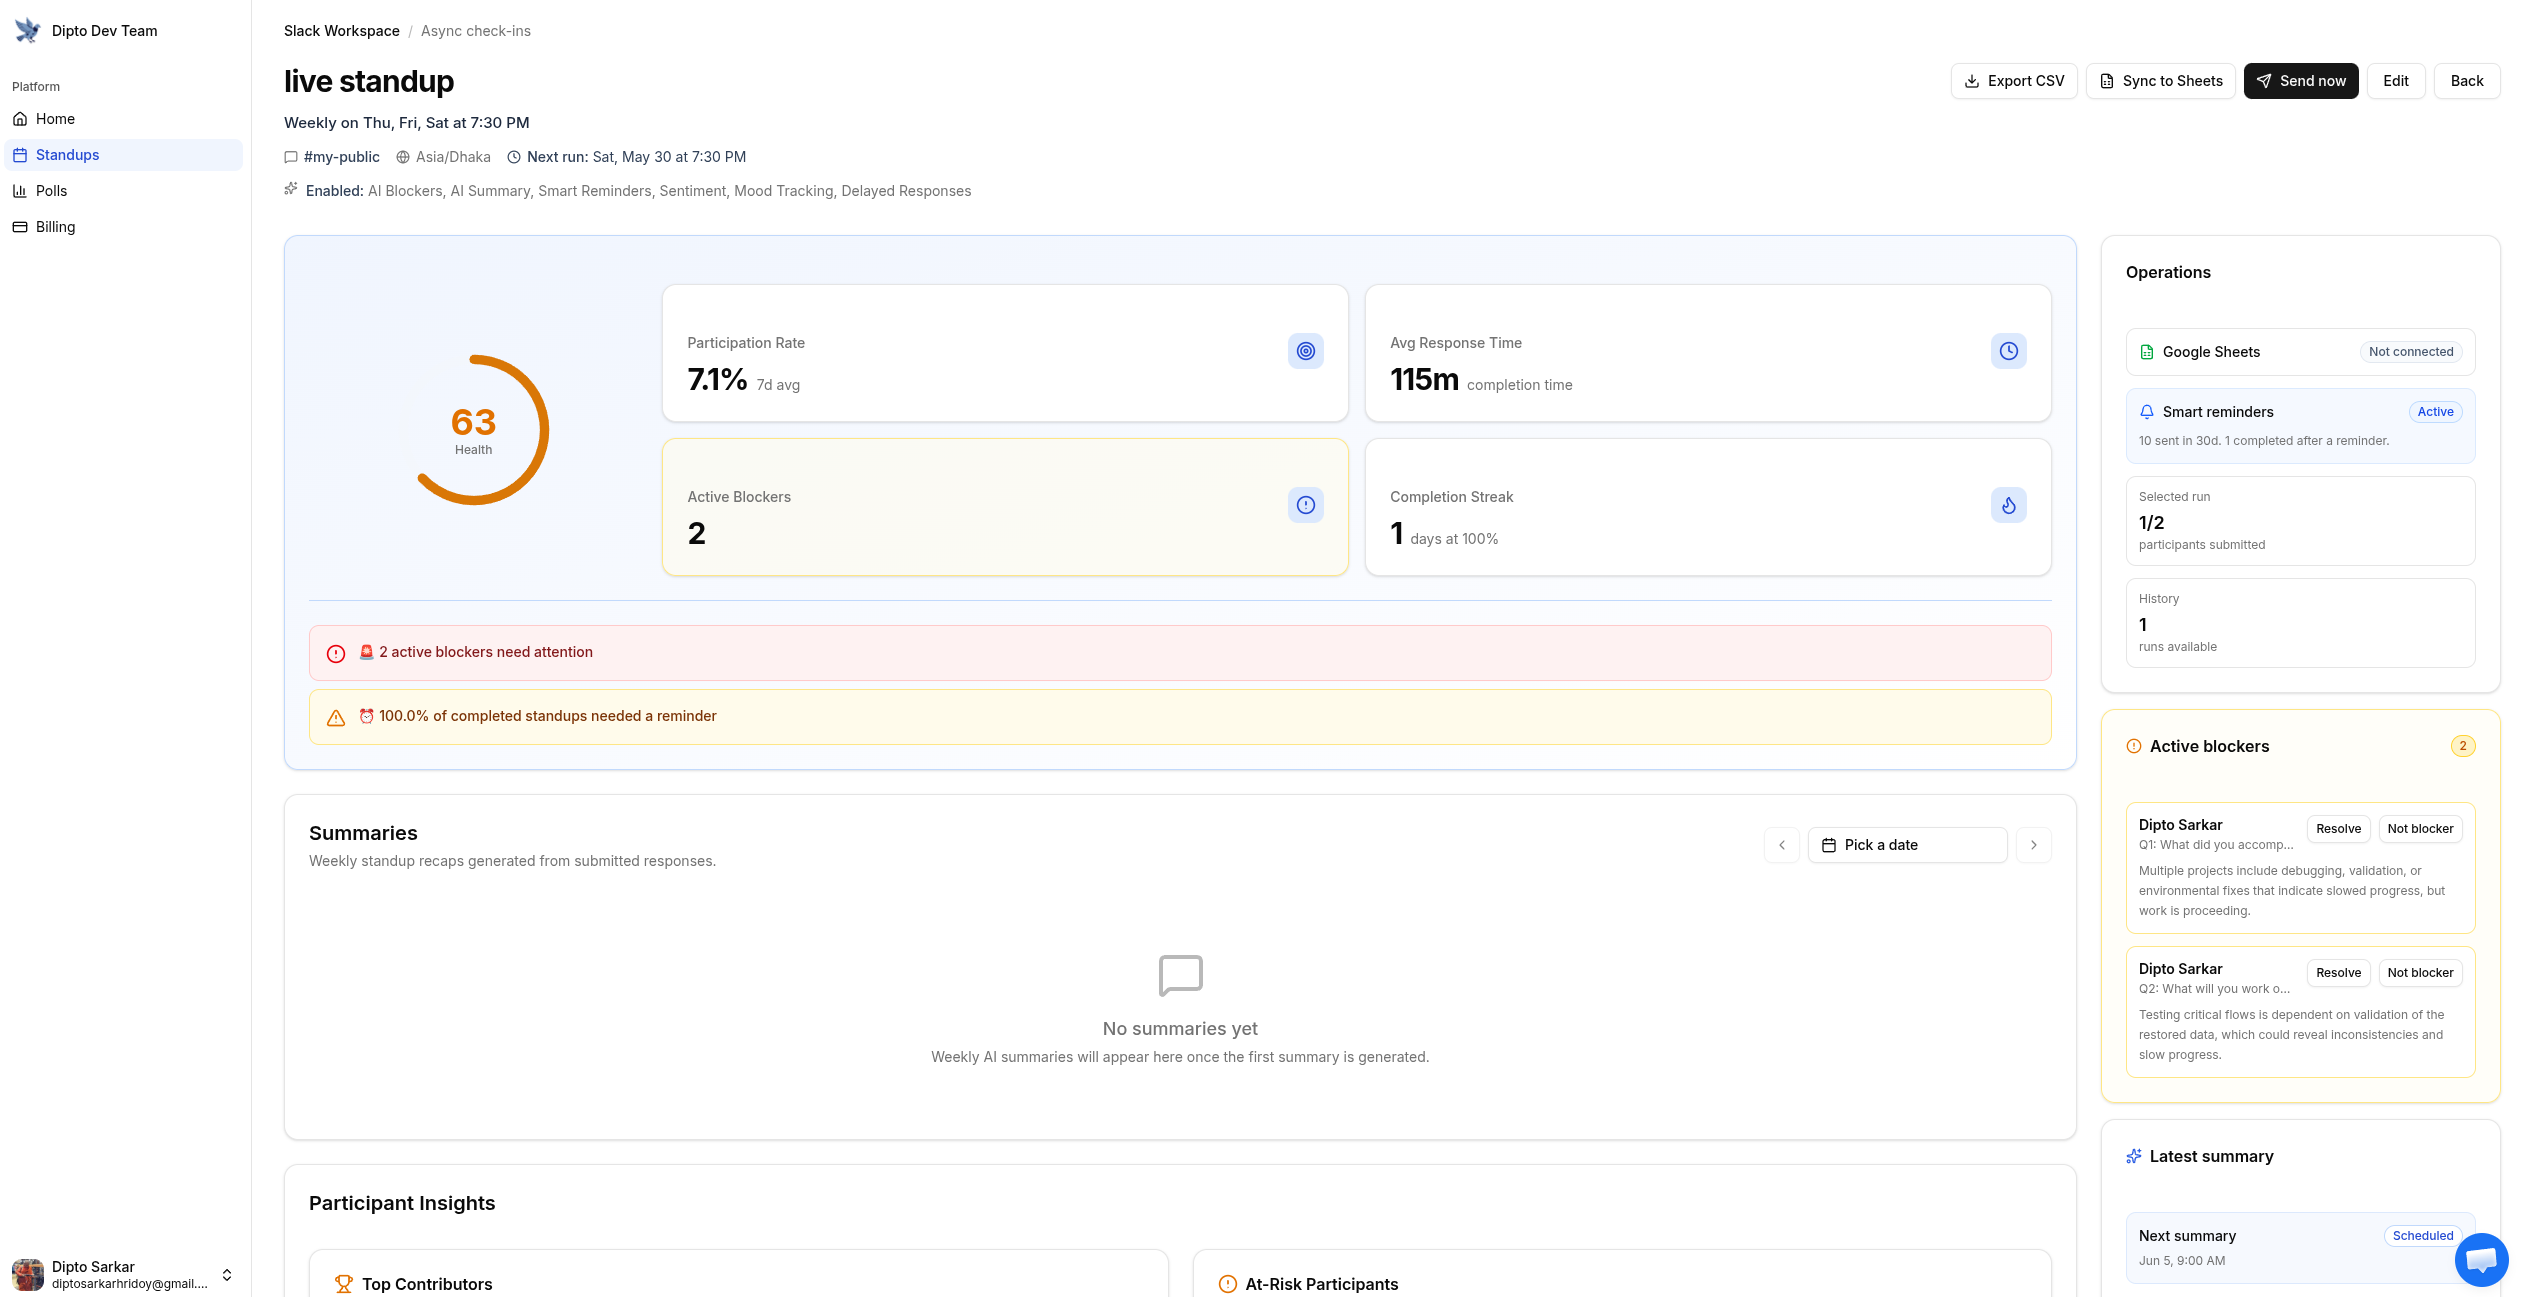Click the 2 active blockers alert banner
The width and height of the screenshot is (2530, 1297).
[x=1180, y=653]
